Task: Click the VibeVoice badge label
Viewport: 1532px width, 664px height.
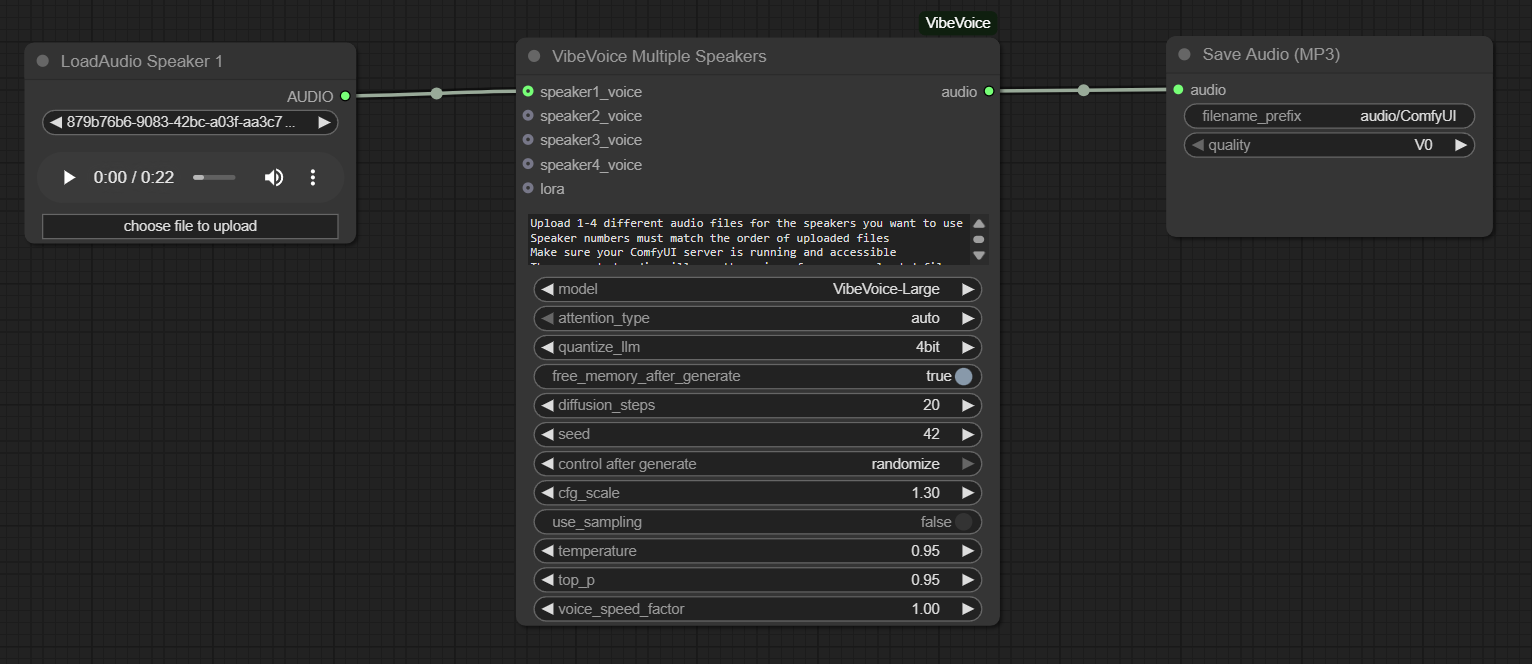Action: tap(957, 23)
